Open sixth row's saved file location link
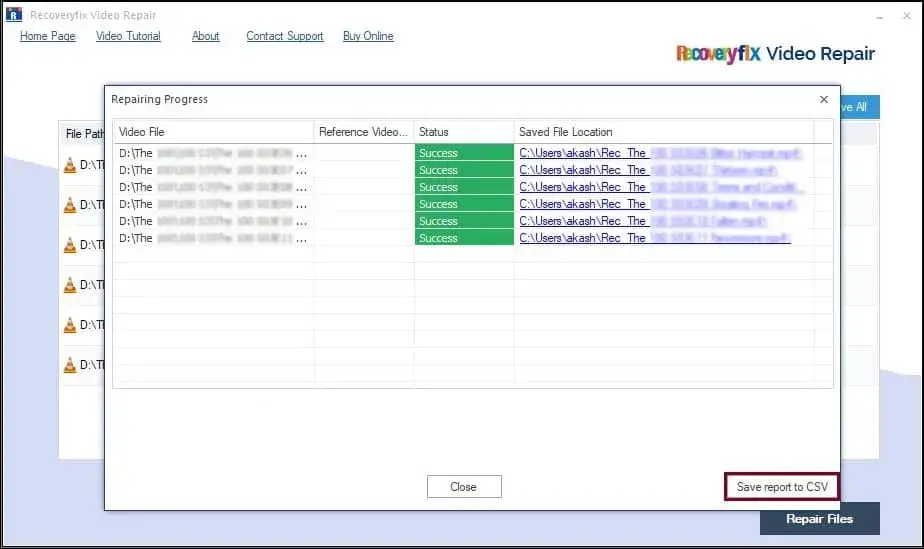 click(x=655, y=239)
